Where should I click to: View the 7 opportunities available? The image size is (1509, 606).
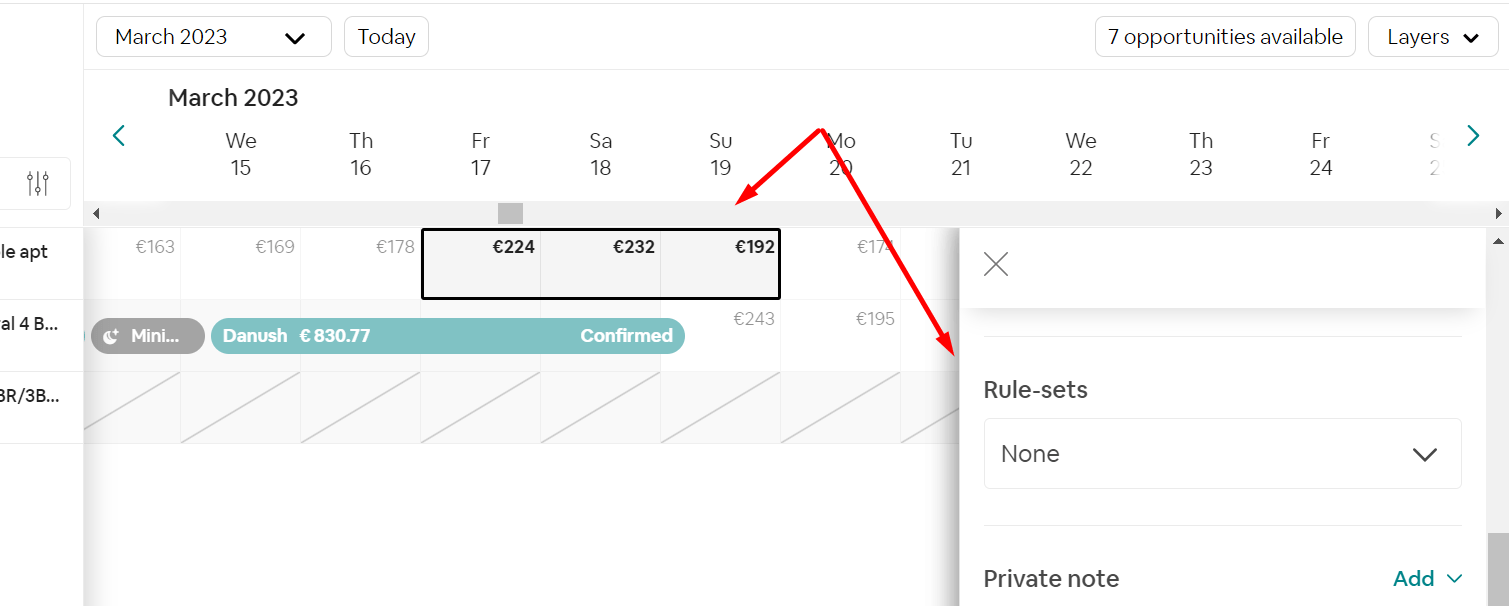click(1224, 36)
